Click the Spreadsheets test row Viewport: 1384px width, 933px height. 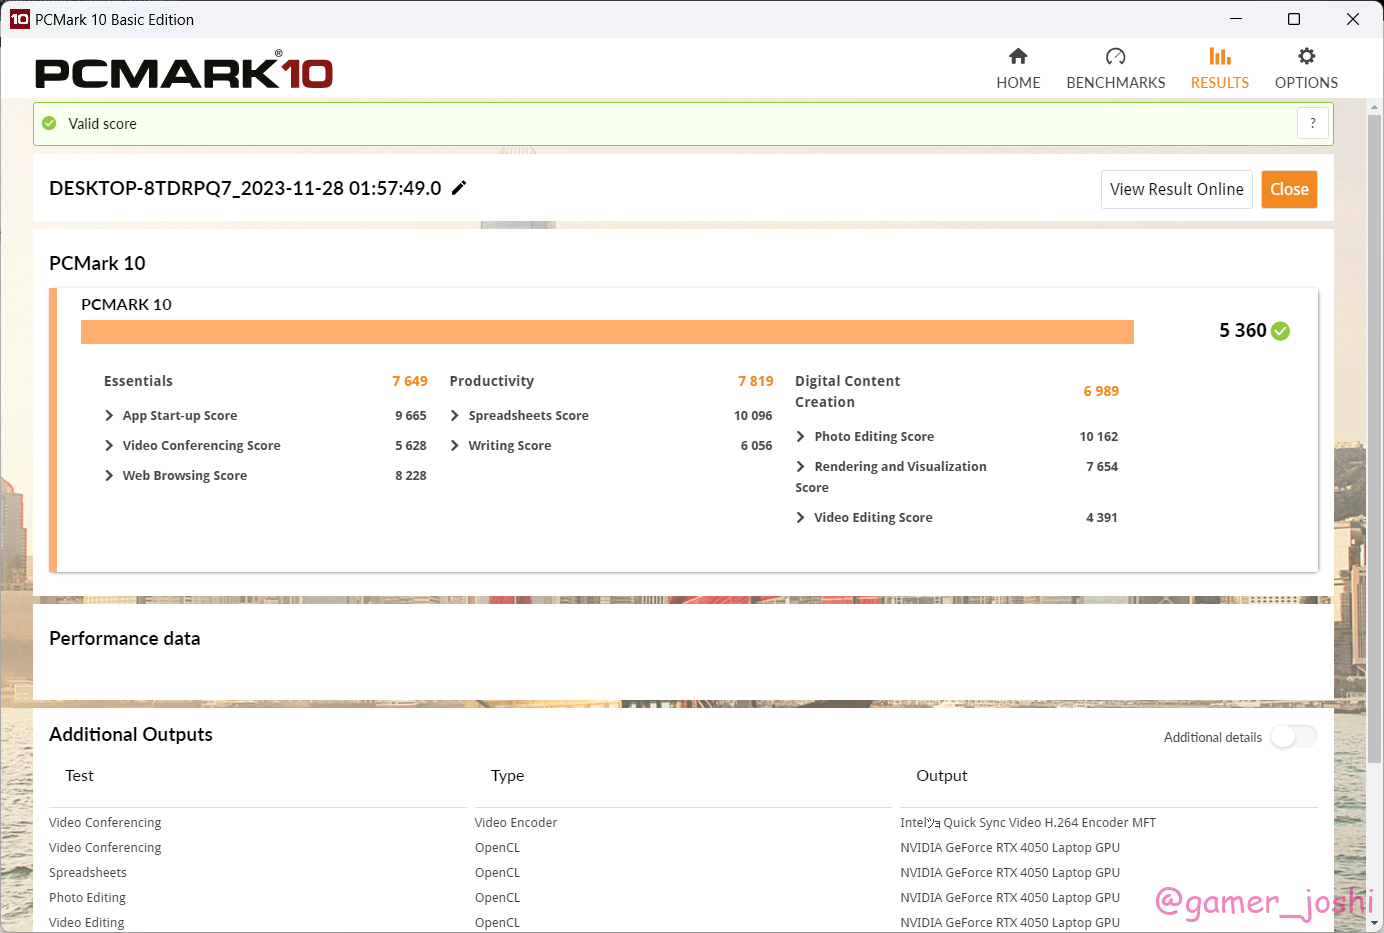(88, 873)
